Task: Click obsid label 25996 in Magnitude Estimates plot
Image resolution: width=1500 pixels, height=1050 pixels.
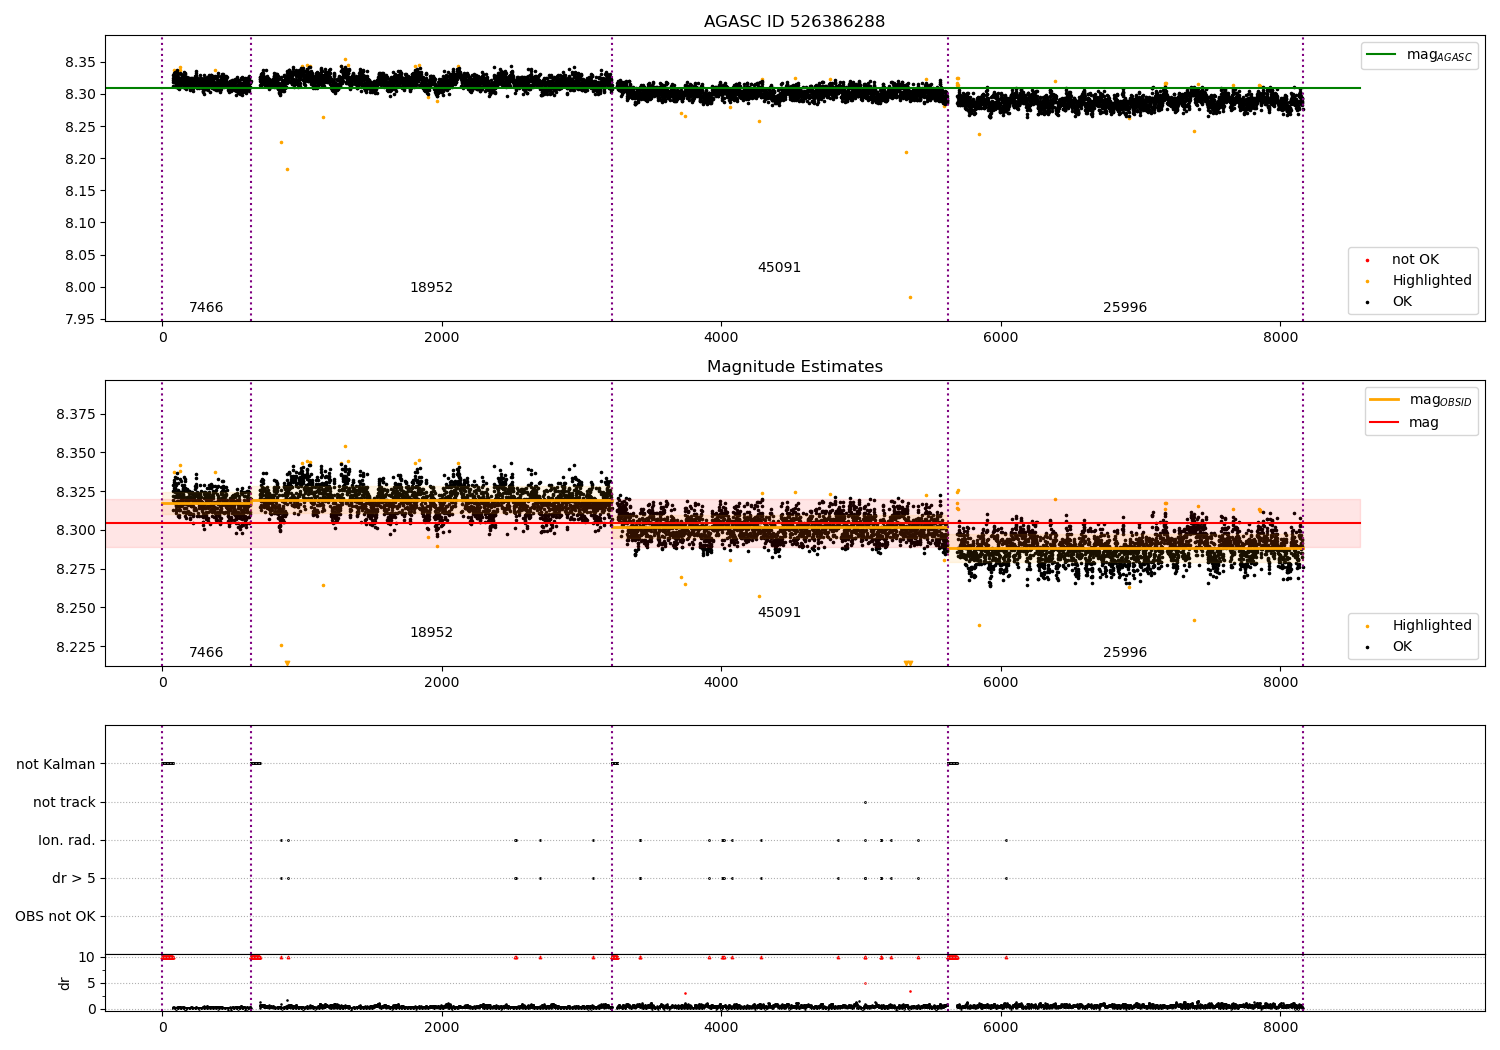Action: (1125, 653)
